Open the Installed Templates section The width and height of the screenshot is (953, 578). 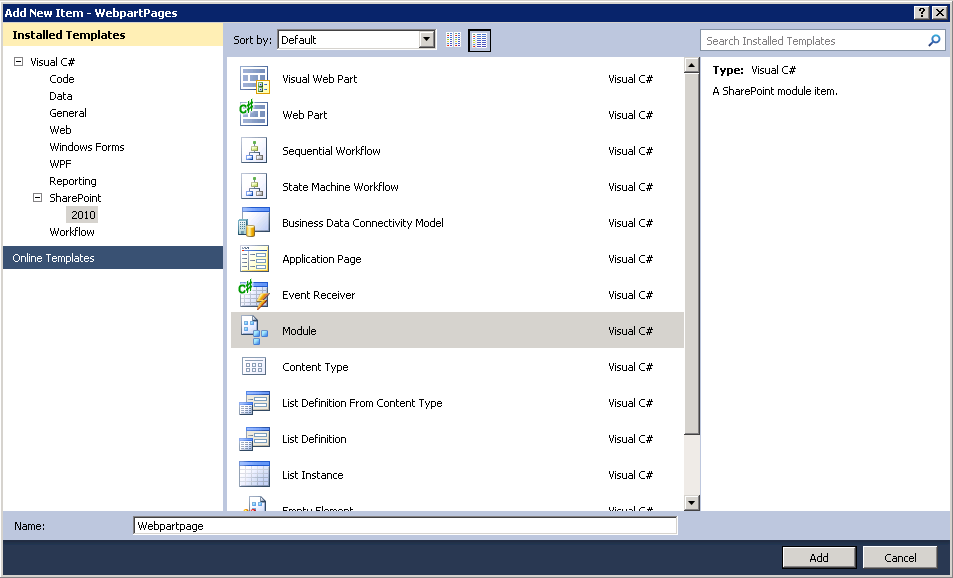[x=113, y=35]
